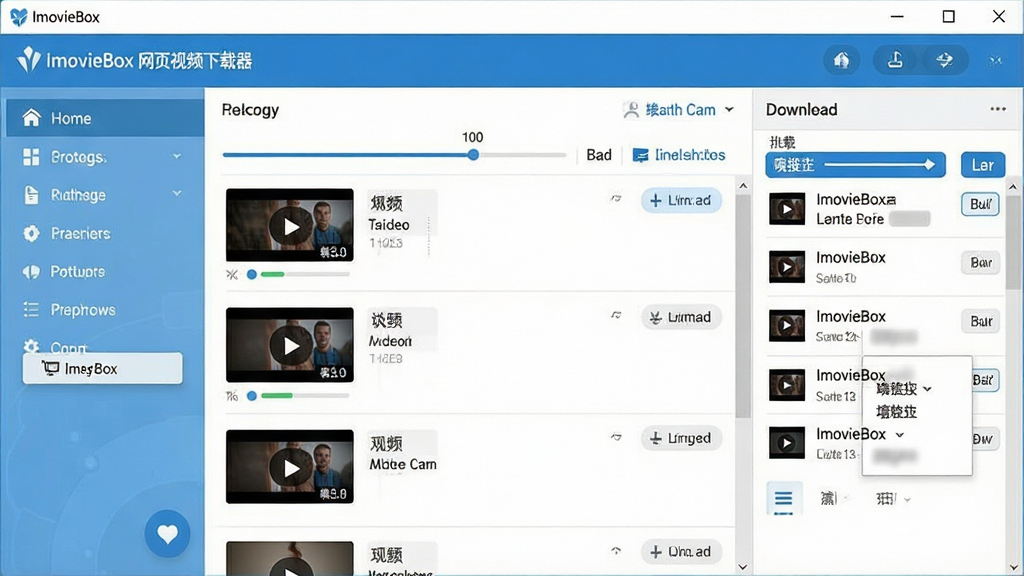Play the Taideo video thumbnail
Screen dimensions: 1024x576
pos(290,225)
